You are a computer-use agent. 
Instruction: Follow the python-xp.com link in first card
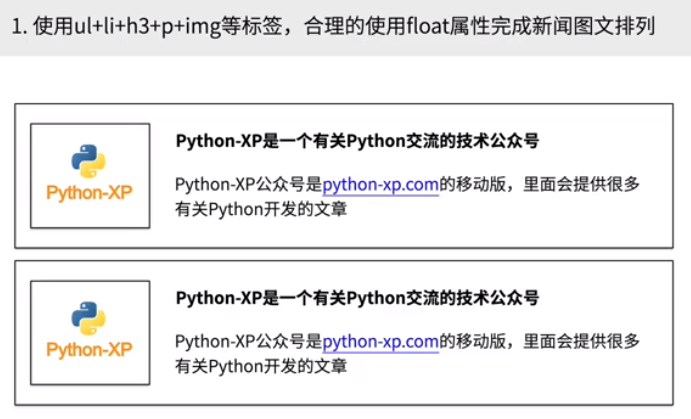(380, 185)
